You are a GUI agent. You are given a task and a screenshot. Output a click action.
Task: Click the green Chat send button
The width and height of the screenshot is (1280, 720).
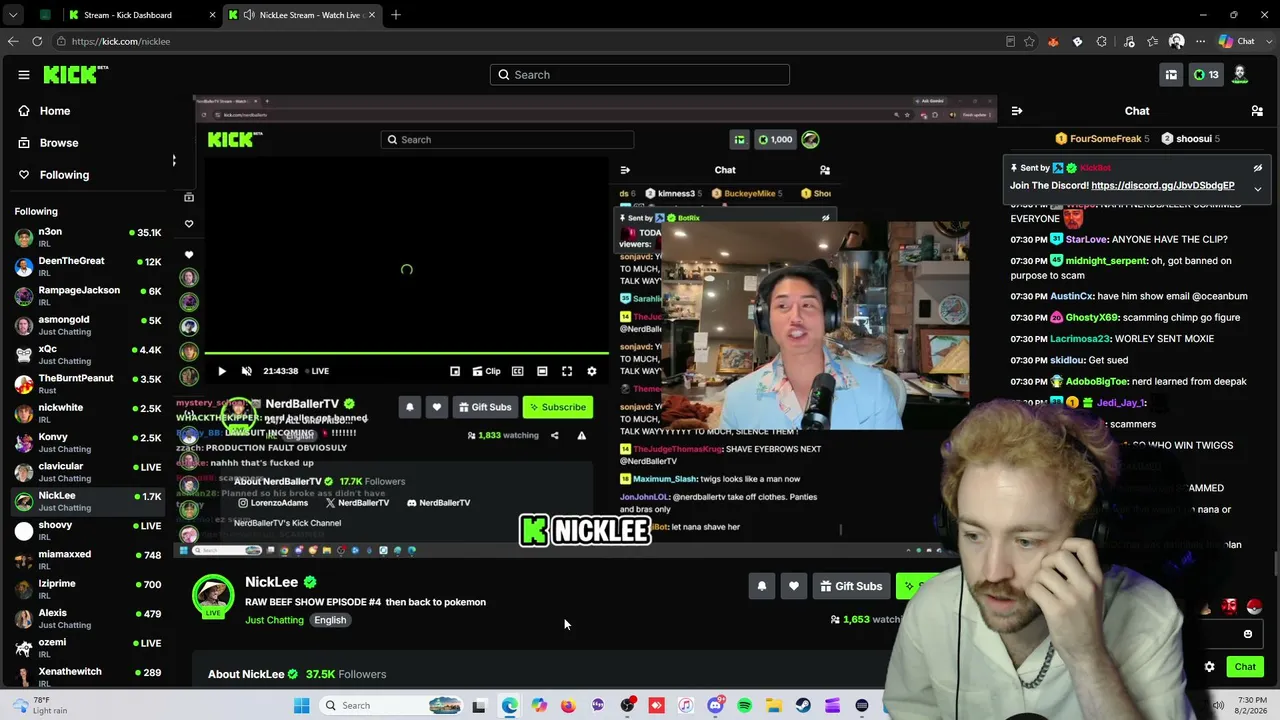pyautogui.click(x=1245, y=667)
